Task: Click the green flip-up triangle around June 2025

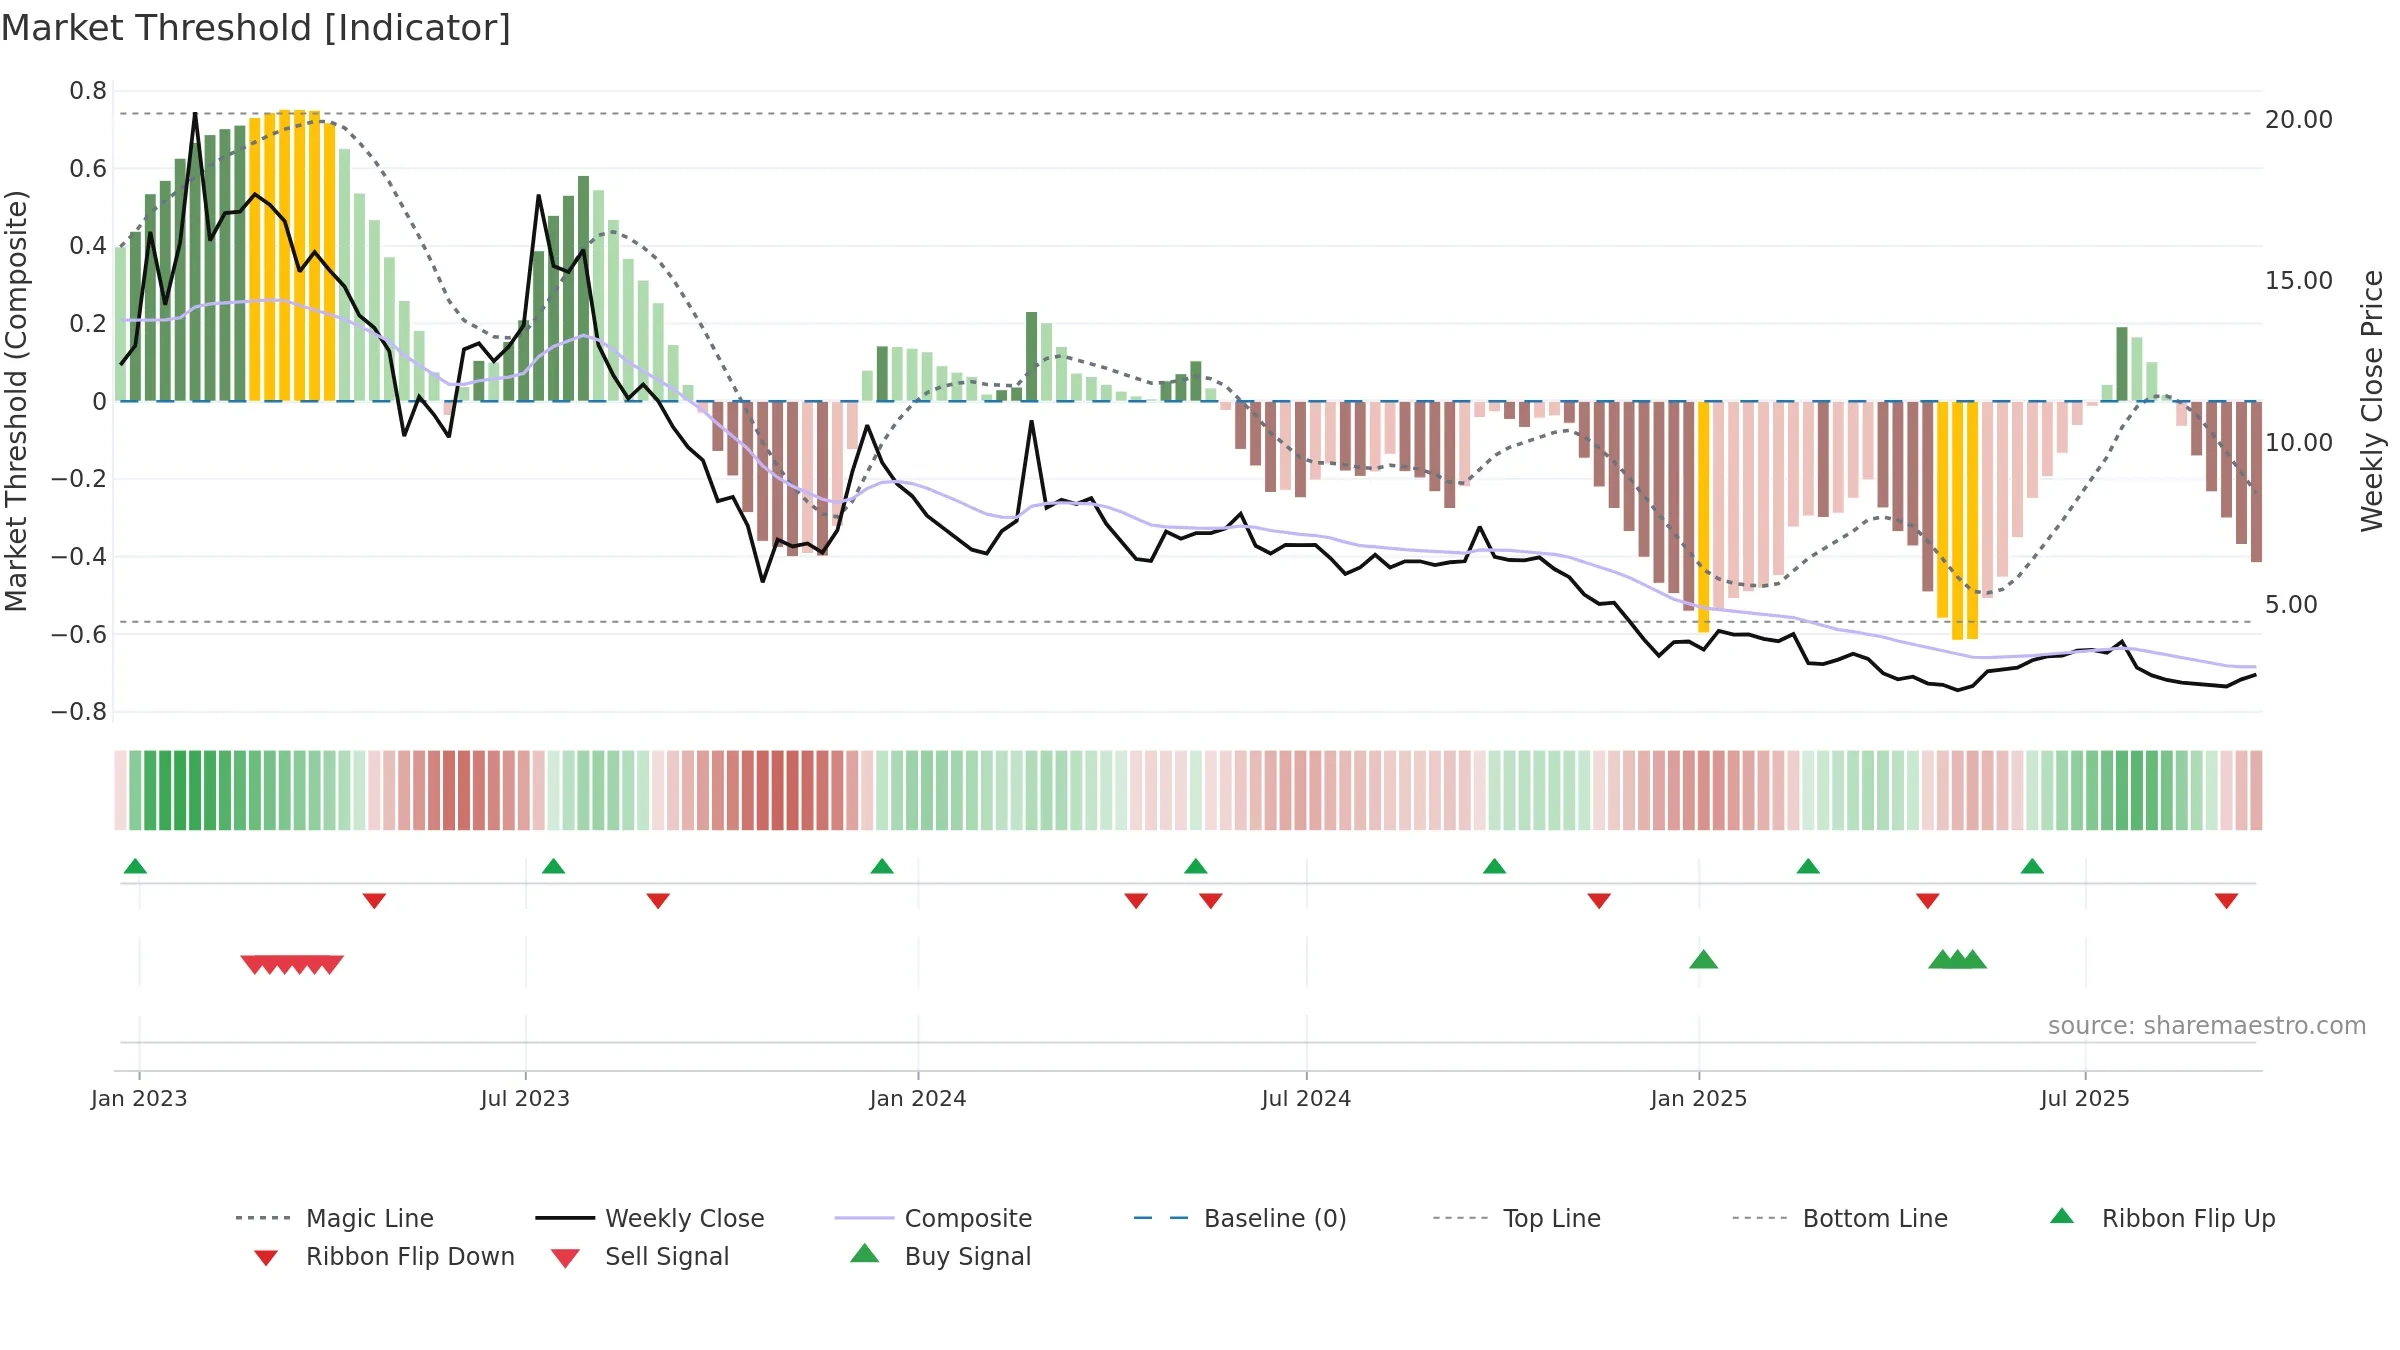Action: coord(2032,866)
